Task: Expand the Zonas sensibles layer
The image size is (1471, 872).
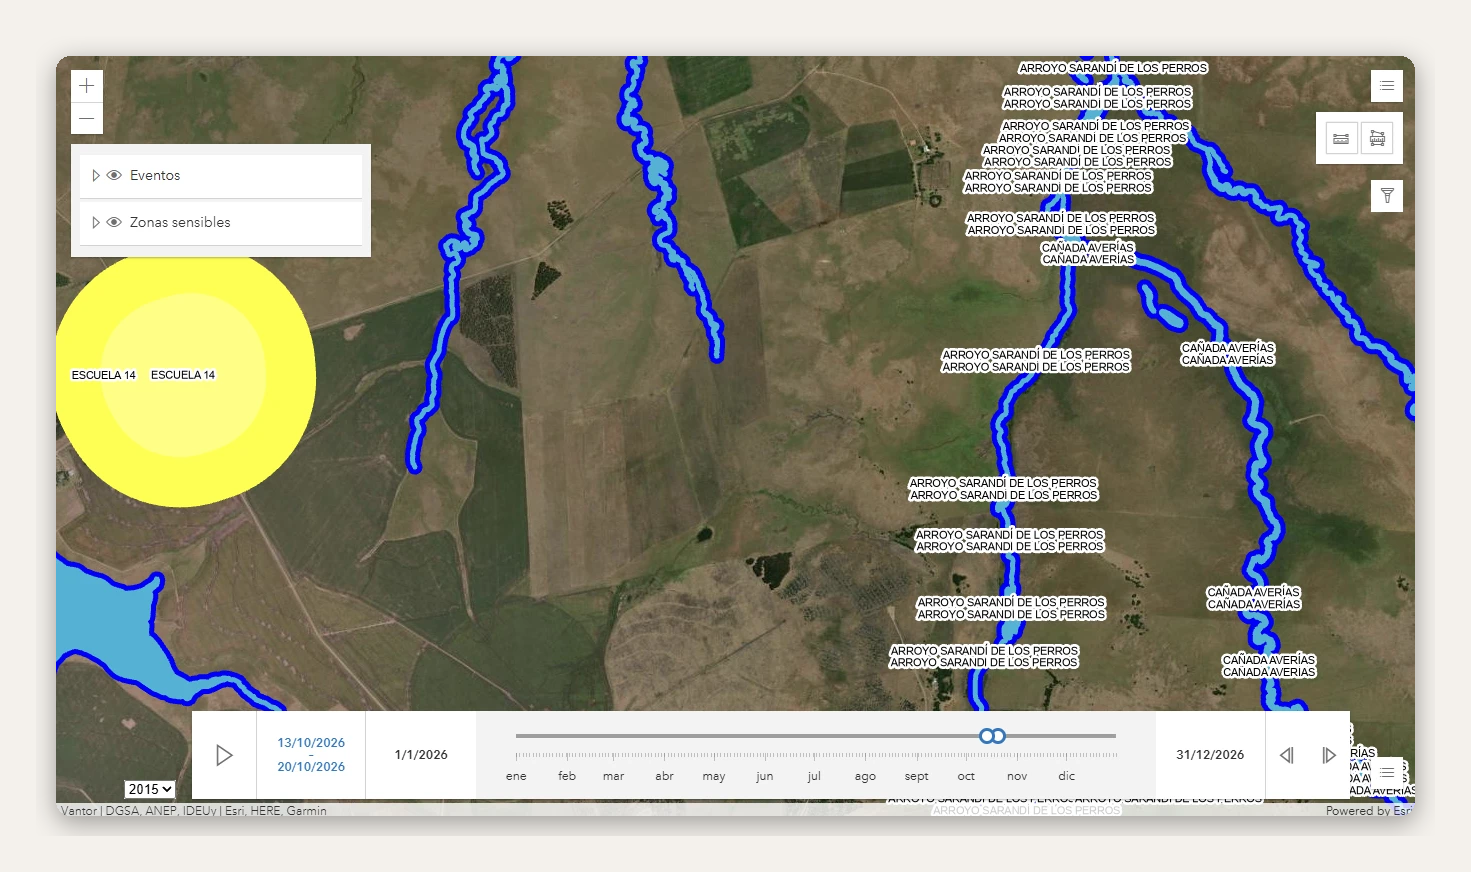Action: click(95, 222)
